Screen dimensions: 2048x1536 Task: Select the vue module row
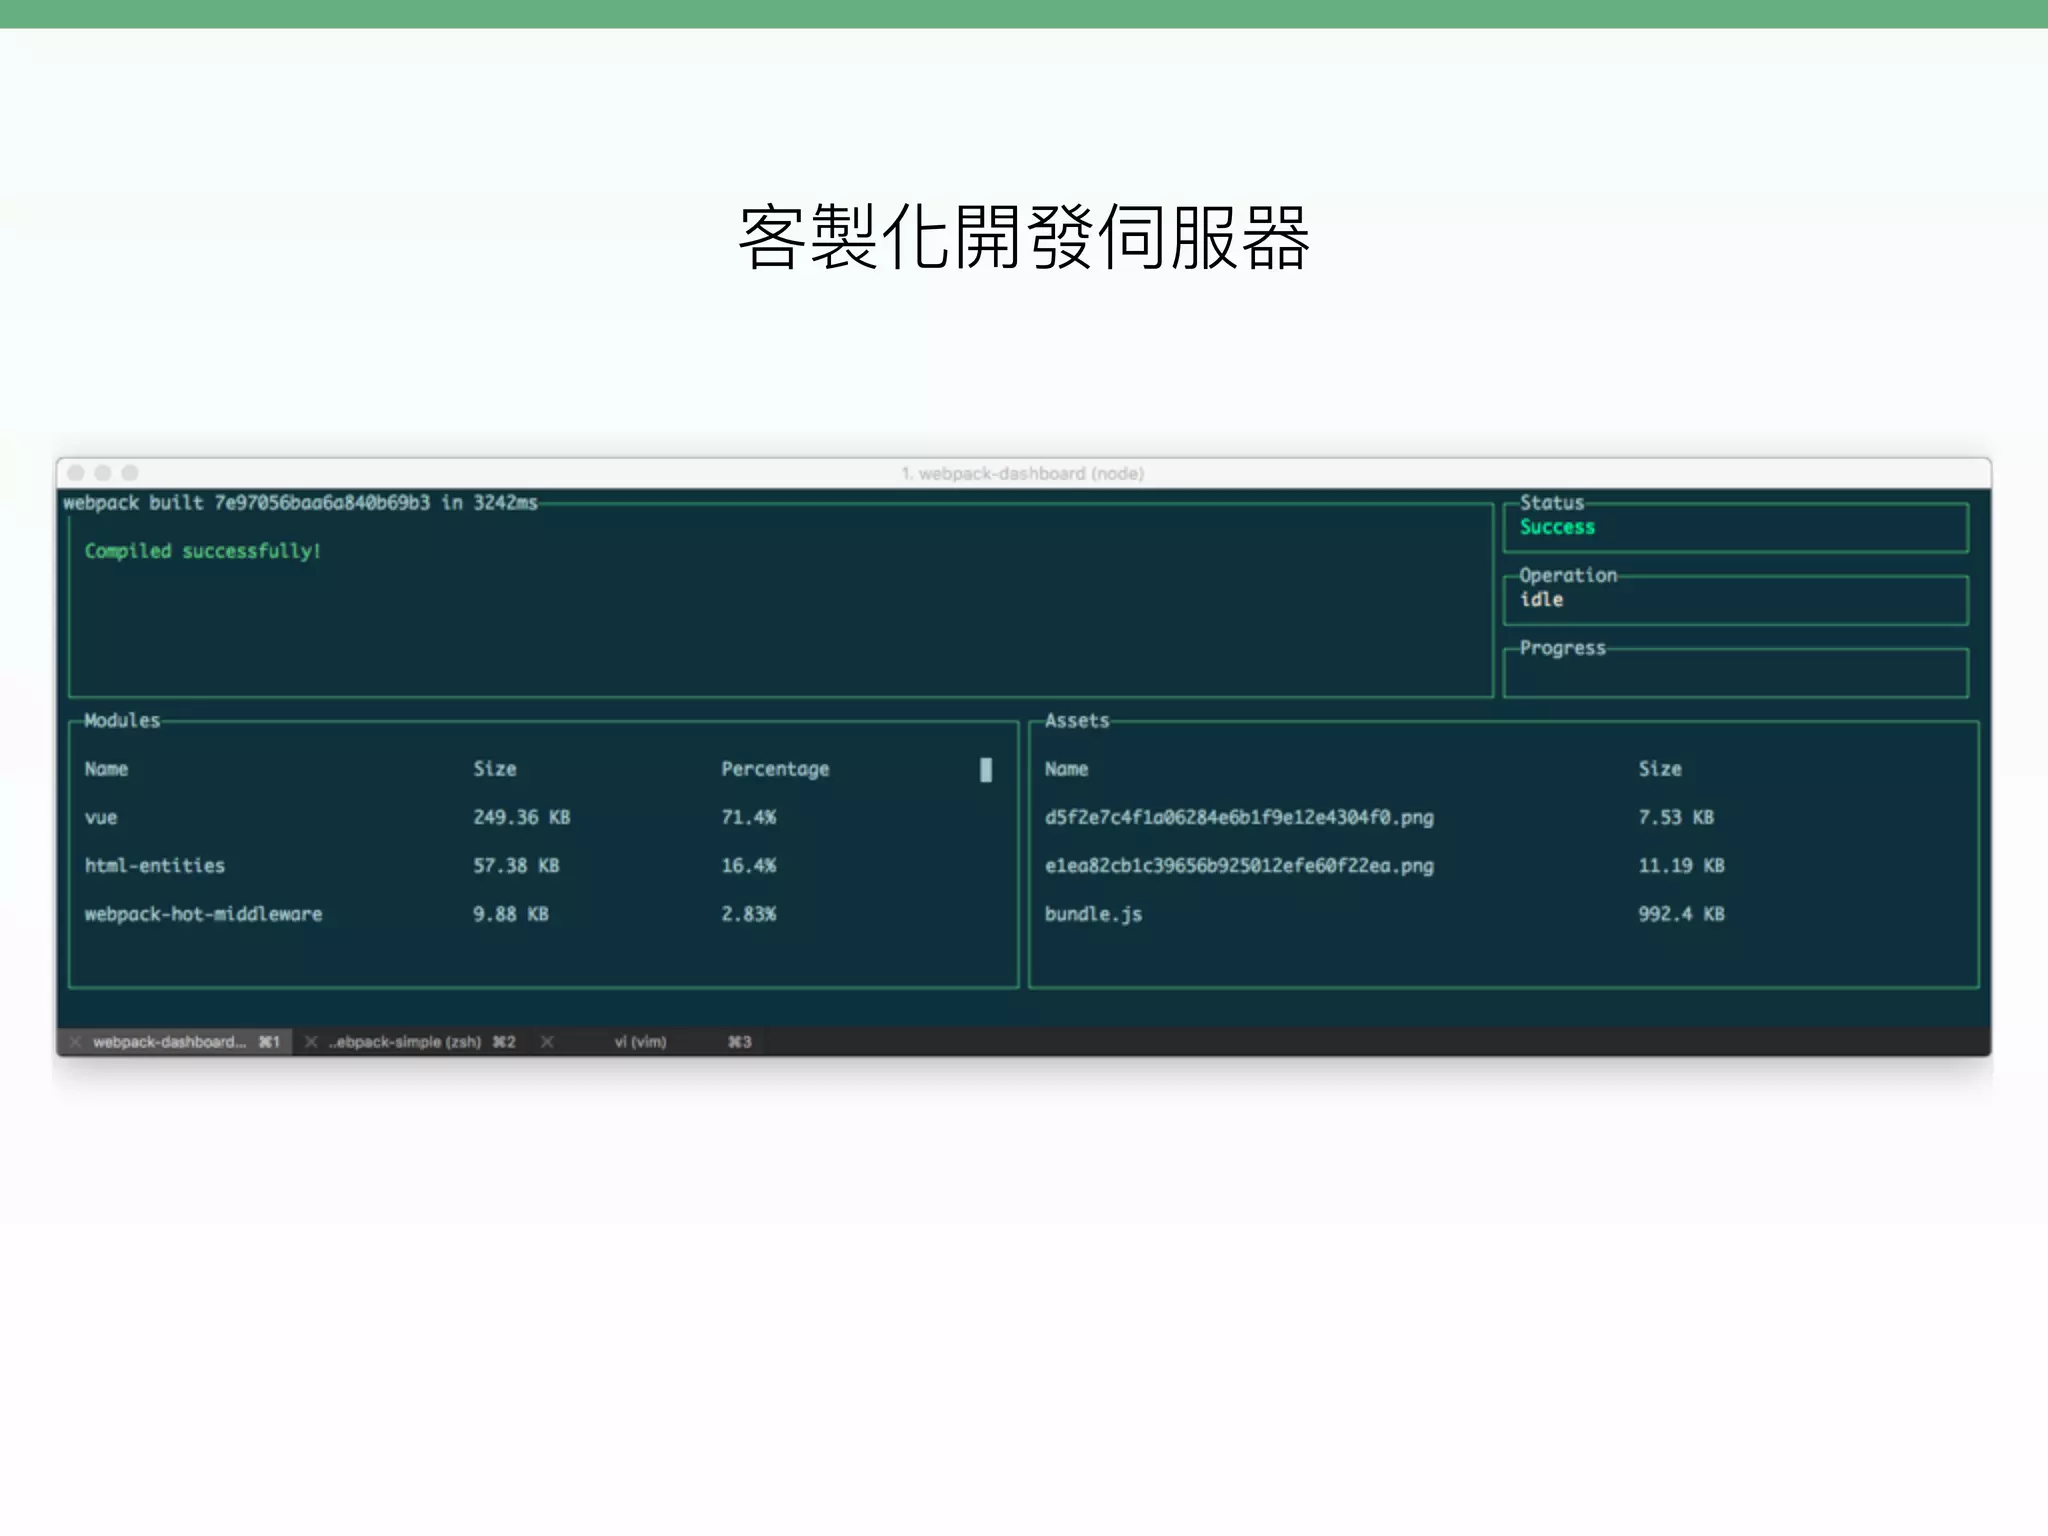click(101, 818)
